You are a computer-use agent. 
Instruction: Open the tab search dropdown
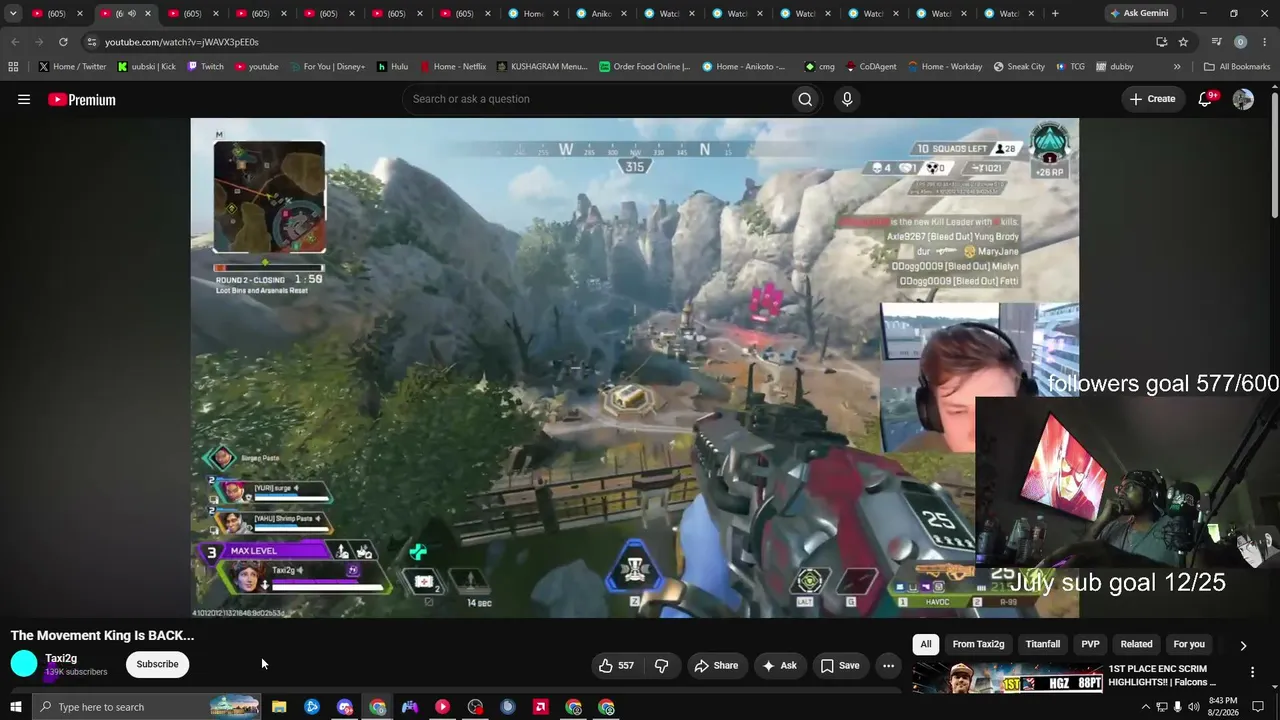pyautogui.click(x=13, y=14)
